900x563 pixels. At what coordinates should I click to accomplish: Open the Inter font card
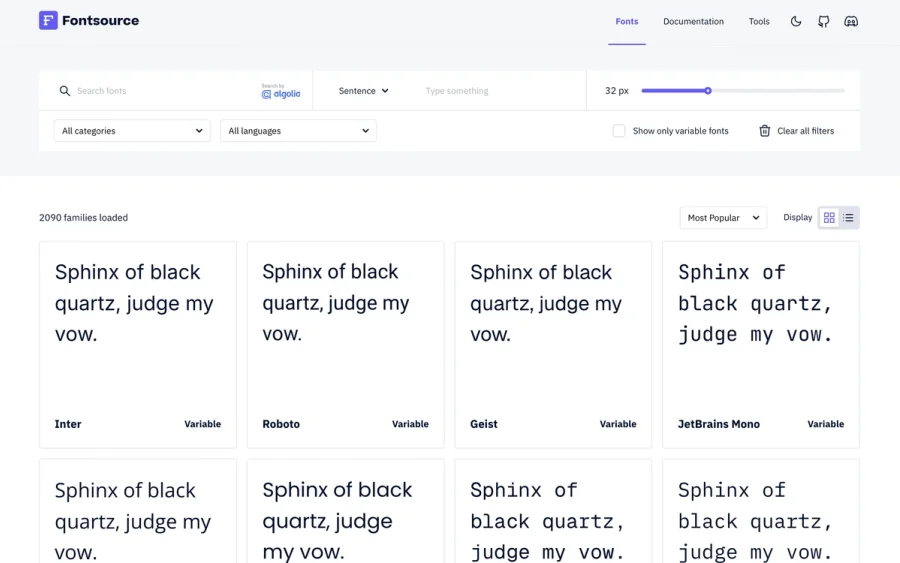tap(138, 344)
